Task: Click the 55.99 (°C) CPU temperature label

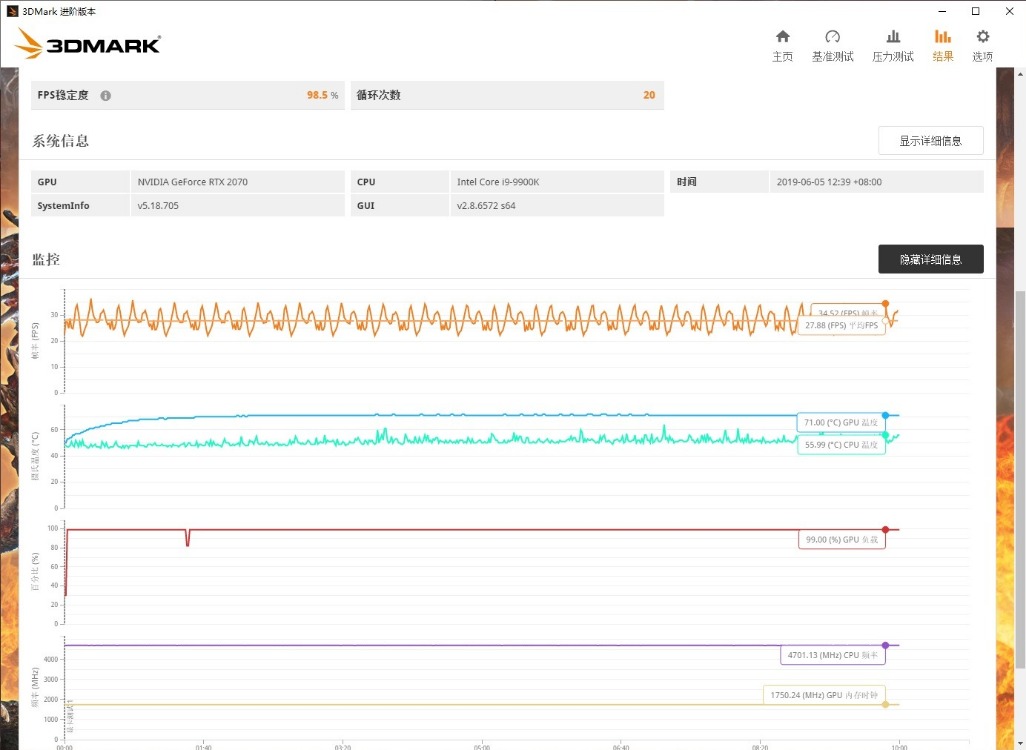Action: (841, 445)
